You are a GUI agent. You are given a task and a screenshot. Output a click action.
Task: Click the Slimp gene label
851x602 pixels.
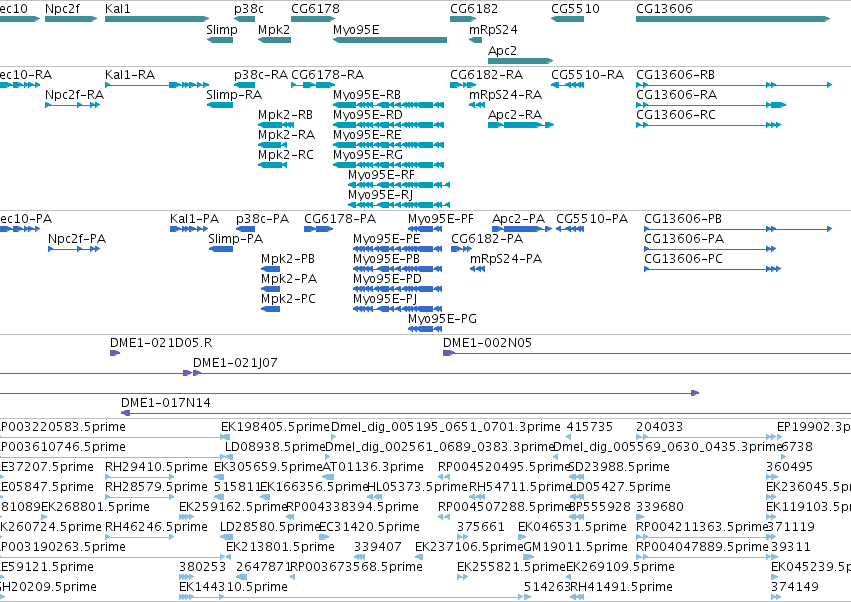222,29
